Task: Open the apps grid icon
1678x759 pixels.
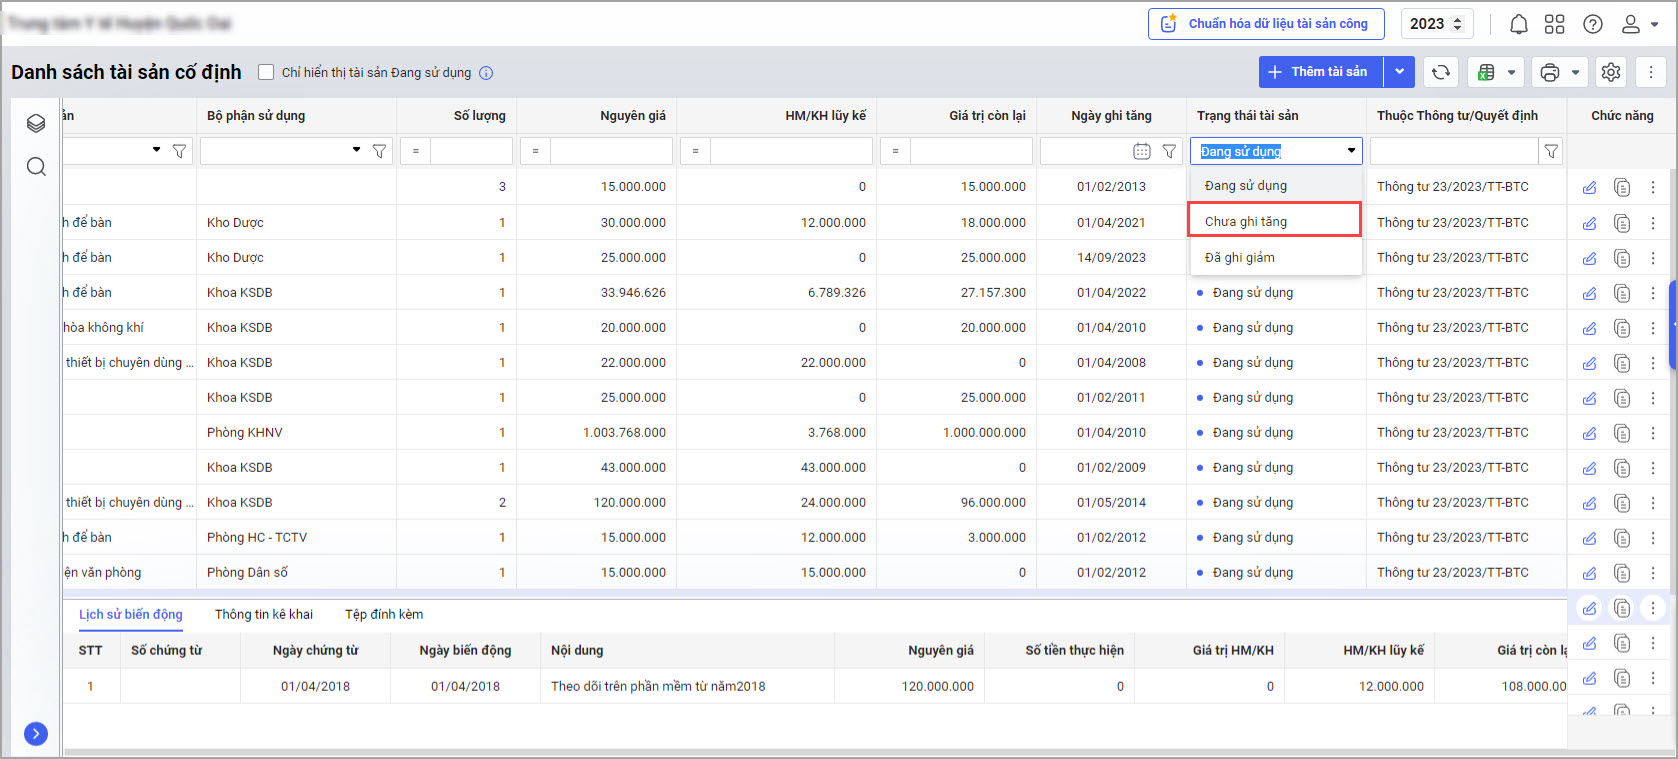Action: tap(1554, 24)
